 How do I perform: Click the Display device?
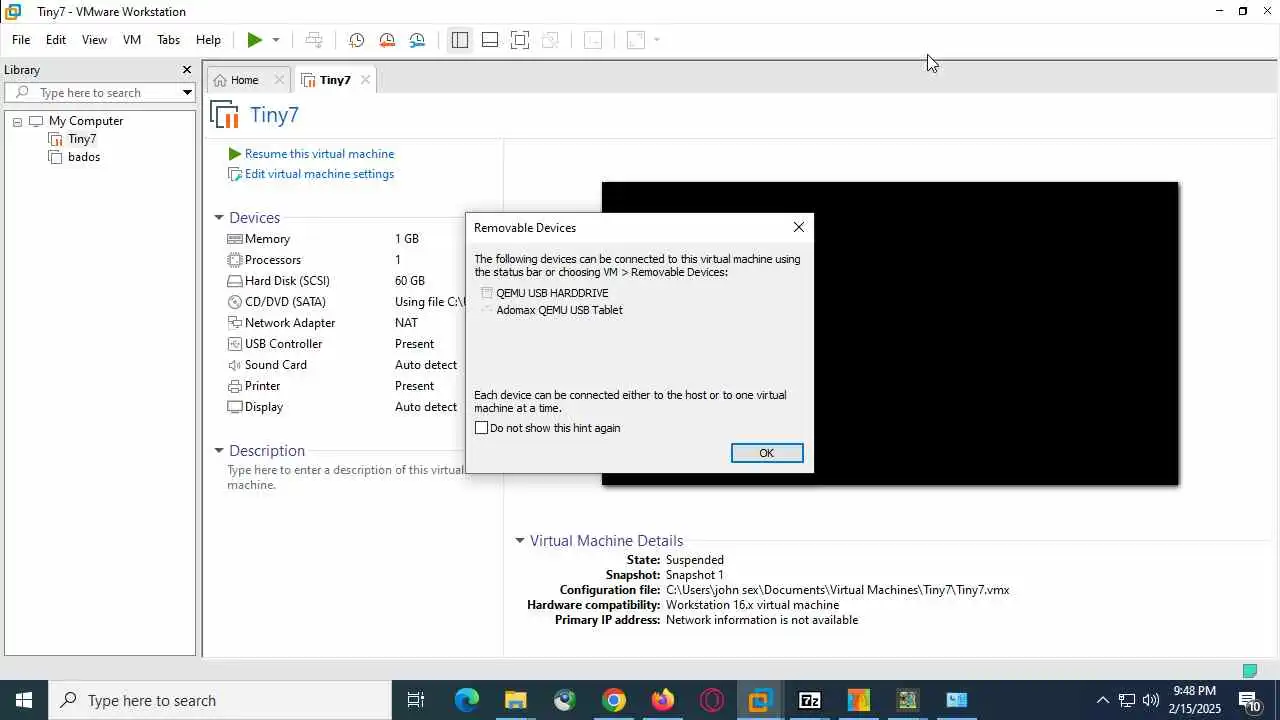(263, 407)
